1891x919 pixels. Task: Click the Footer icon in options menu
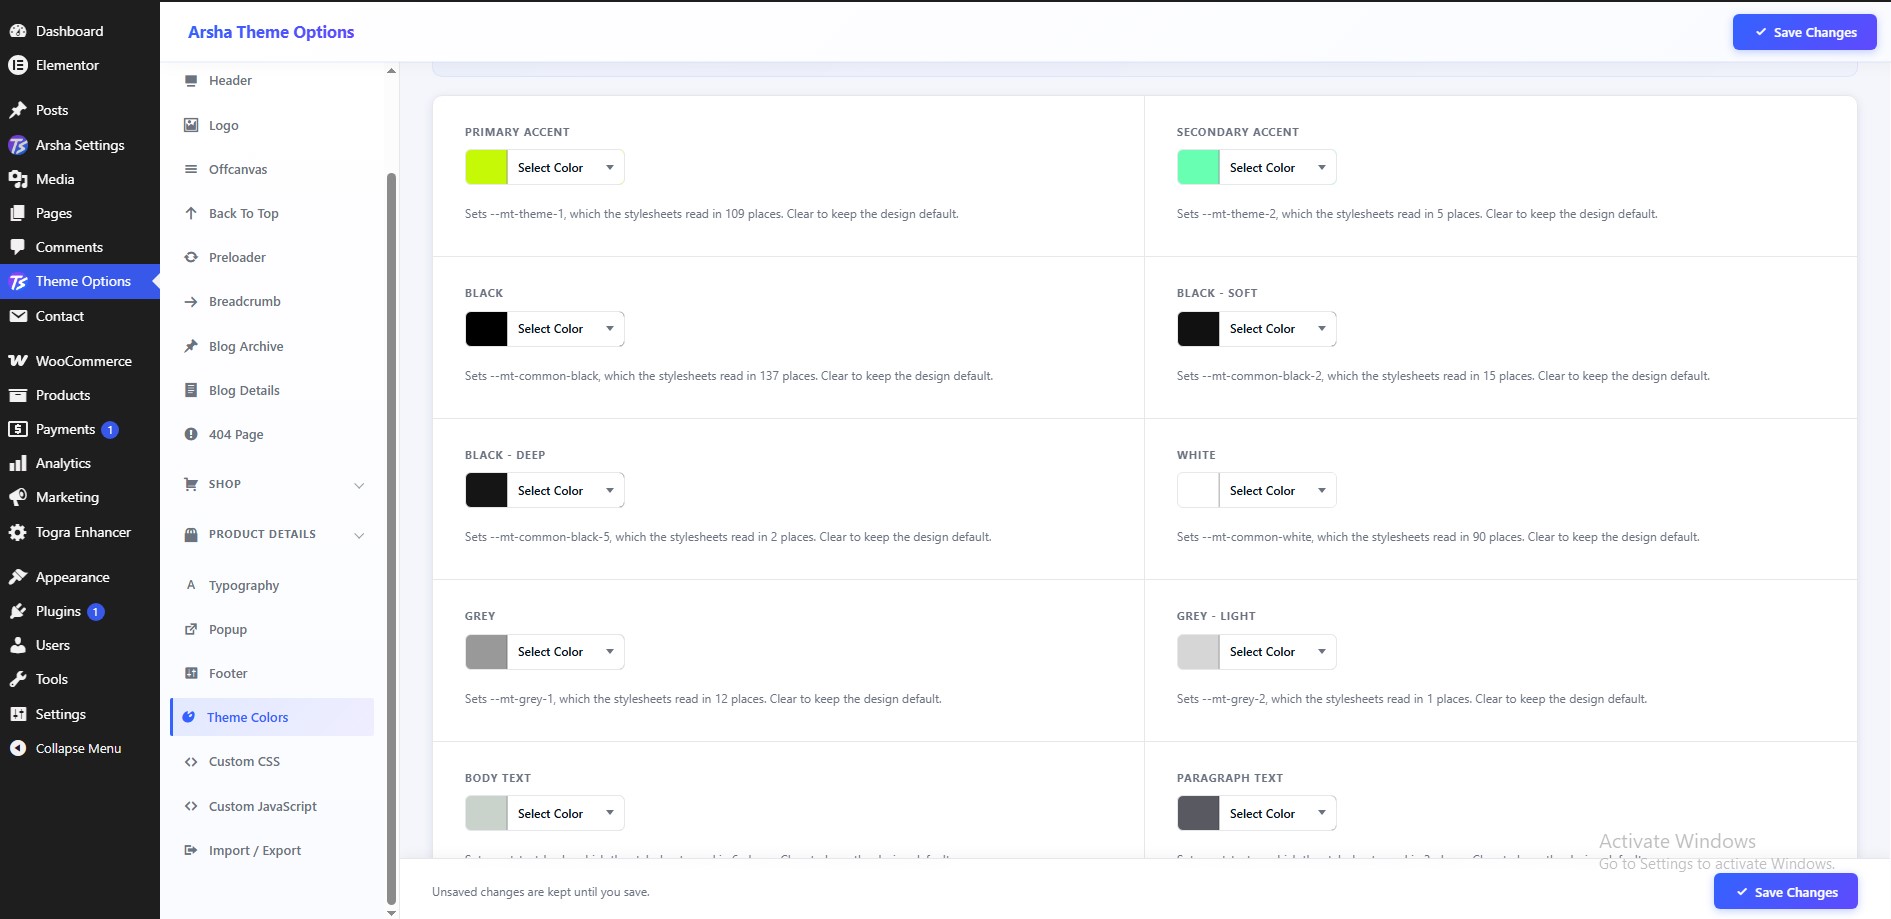coord(191,674)
